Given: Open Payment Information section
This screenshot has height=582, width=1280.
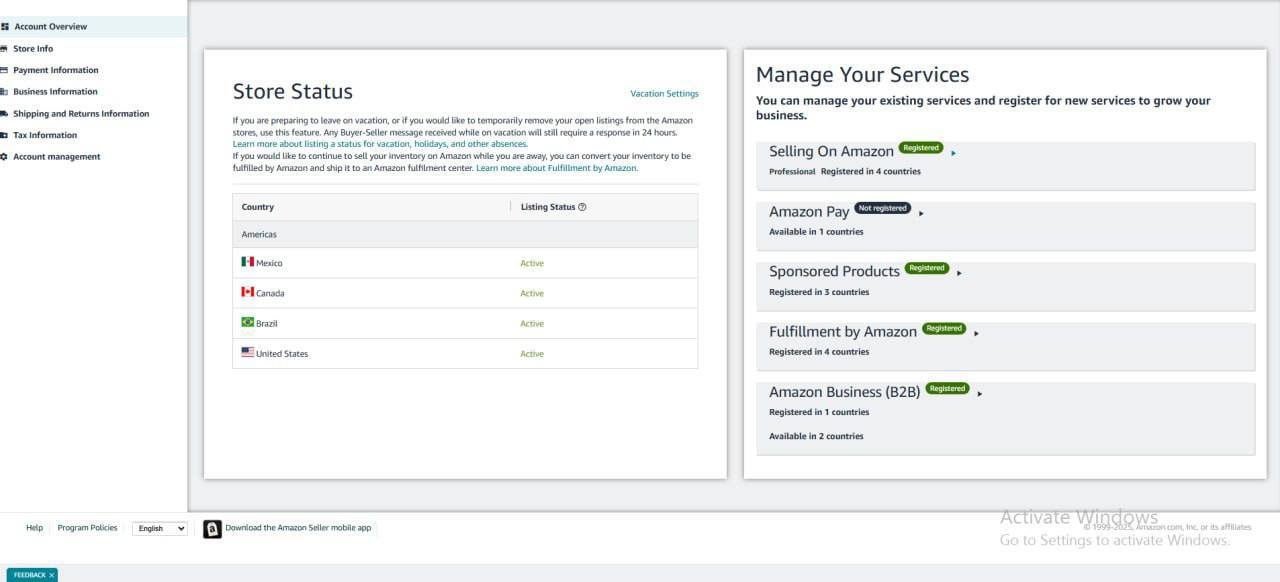Looking at the screenshot, I should click(56, 70).
